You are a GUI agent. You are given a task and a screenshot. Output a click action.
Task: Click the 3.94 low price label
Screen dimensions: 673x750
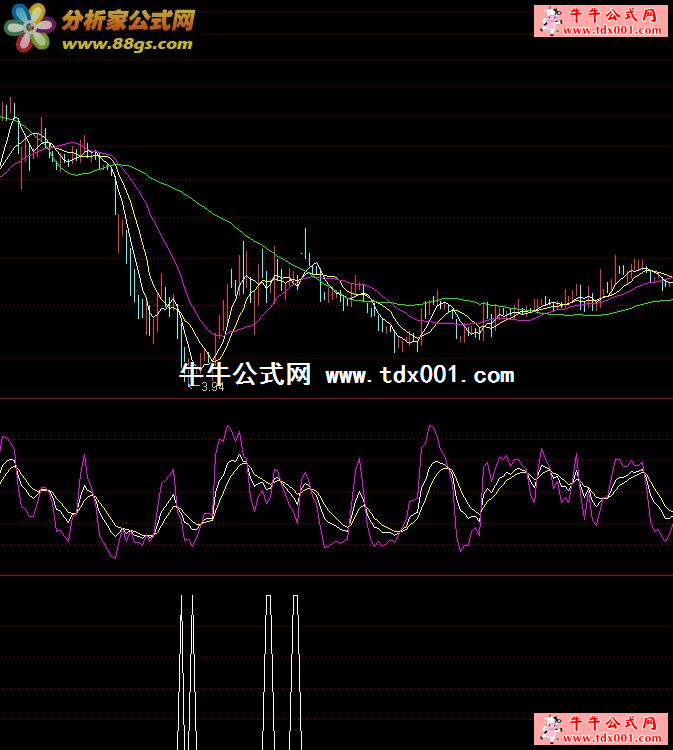pyautogui.click(x=212, y=387)
